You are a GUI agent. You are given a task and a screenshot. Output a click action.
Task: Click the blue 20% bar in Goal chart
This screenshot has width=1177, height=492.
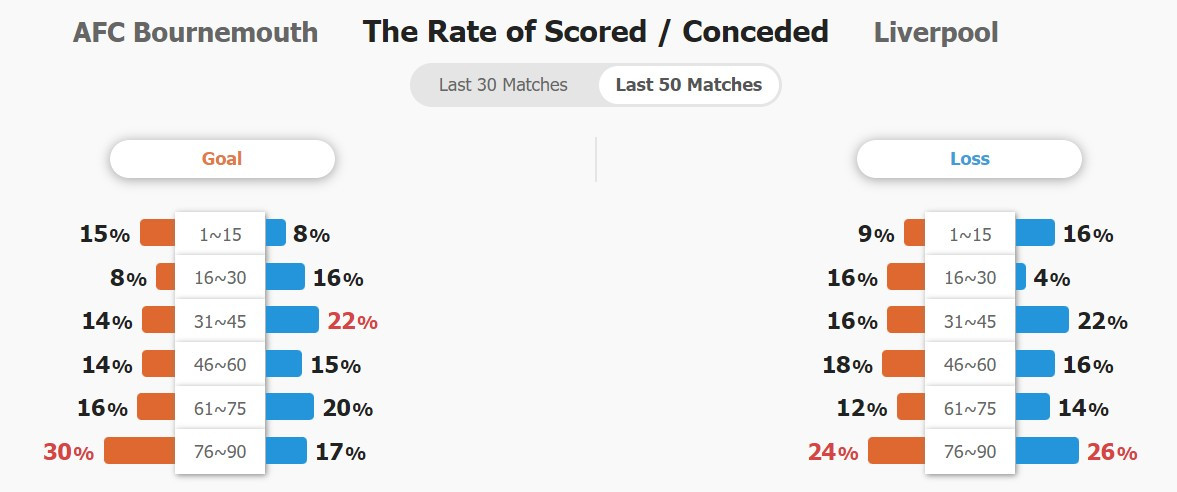coord(290,406)
